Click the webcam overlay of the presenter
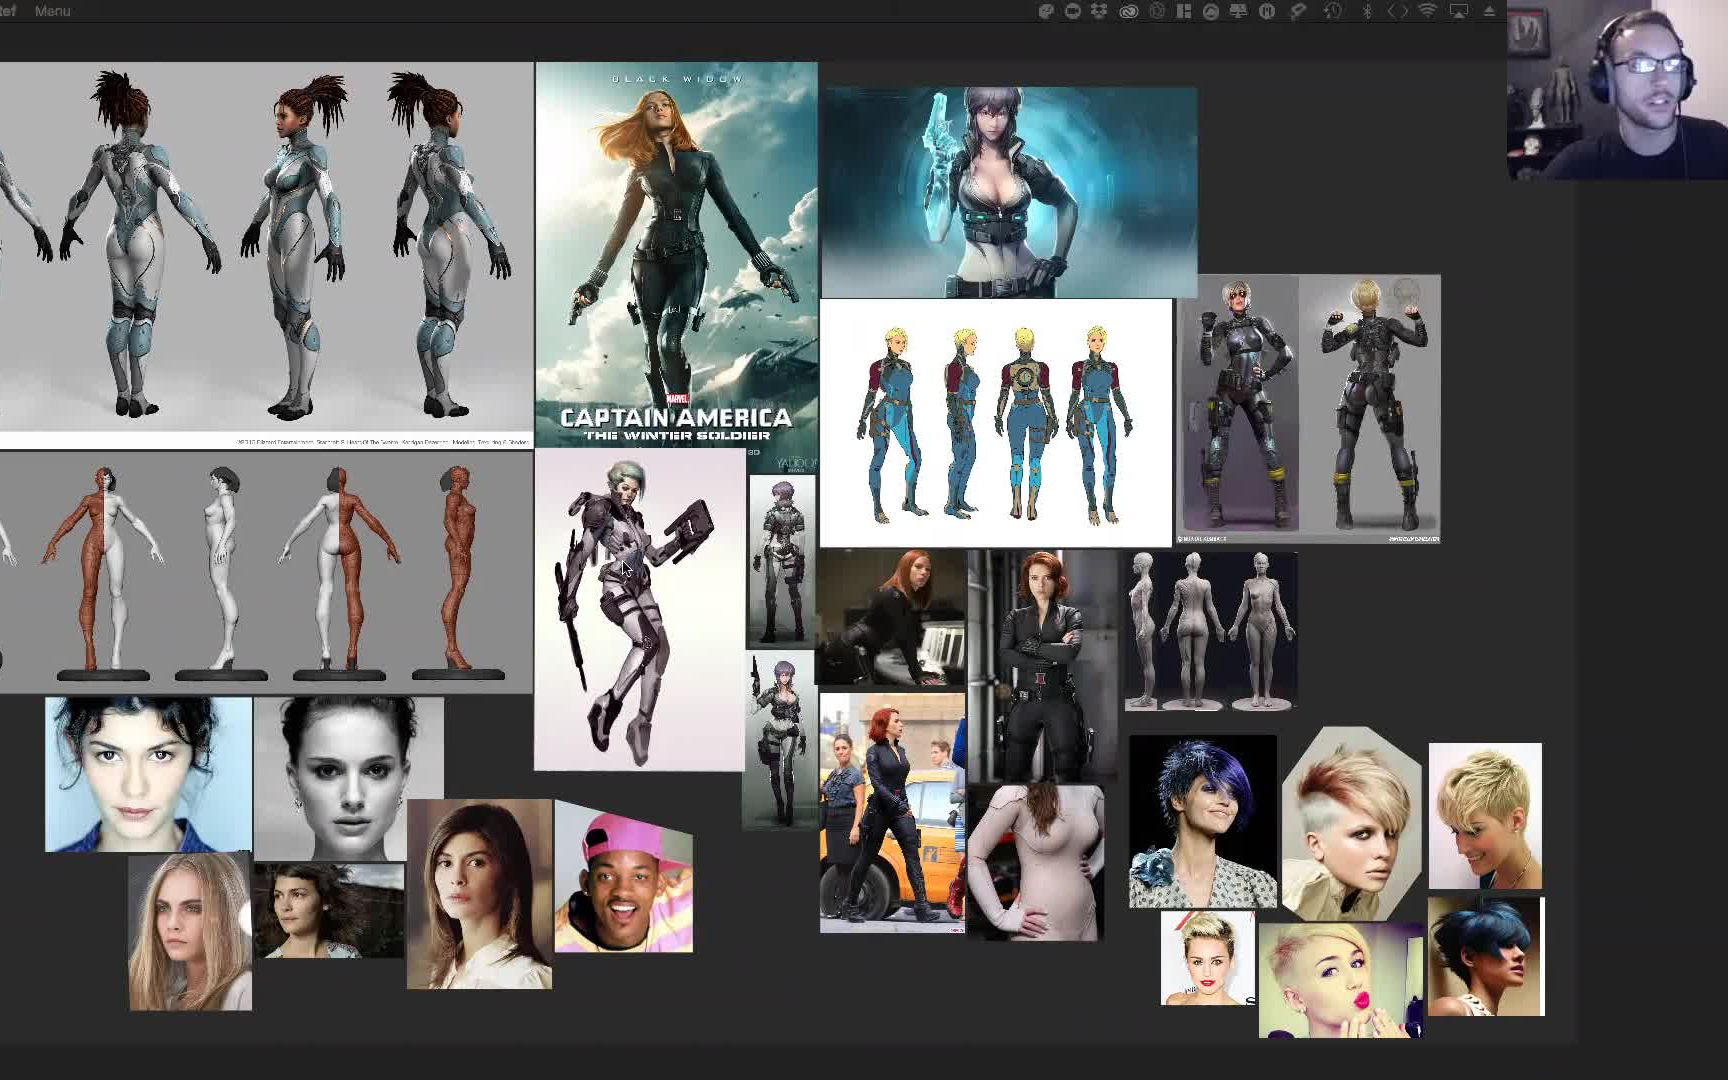Screen dimensions: 1728x1080 click(x=1618, y=90)
